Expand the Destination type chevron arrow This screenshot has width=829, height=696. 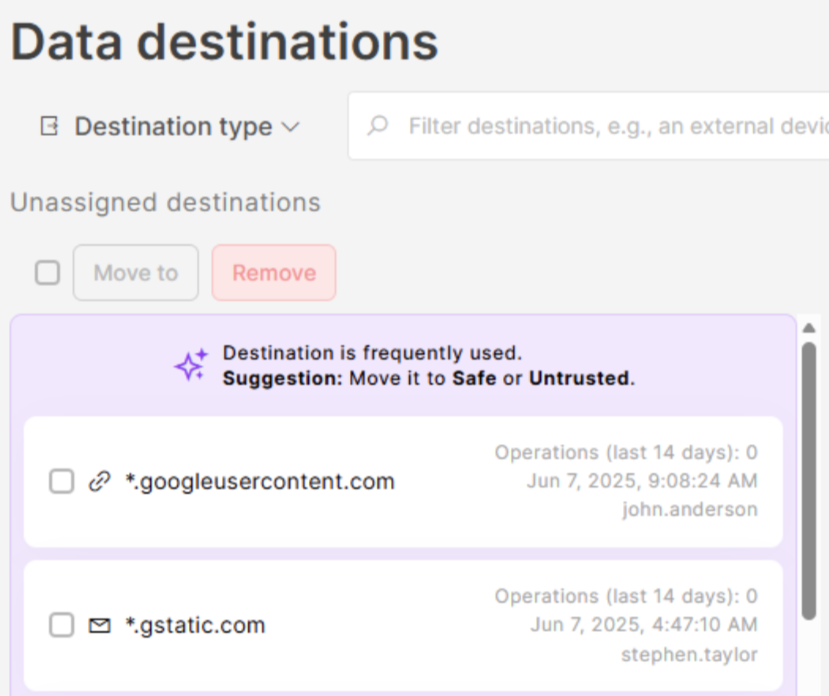click(x=290, y=127)
